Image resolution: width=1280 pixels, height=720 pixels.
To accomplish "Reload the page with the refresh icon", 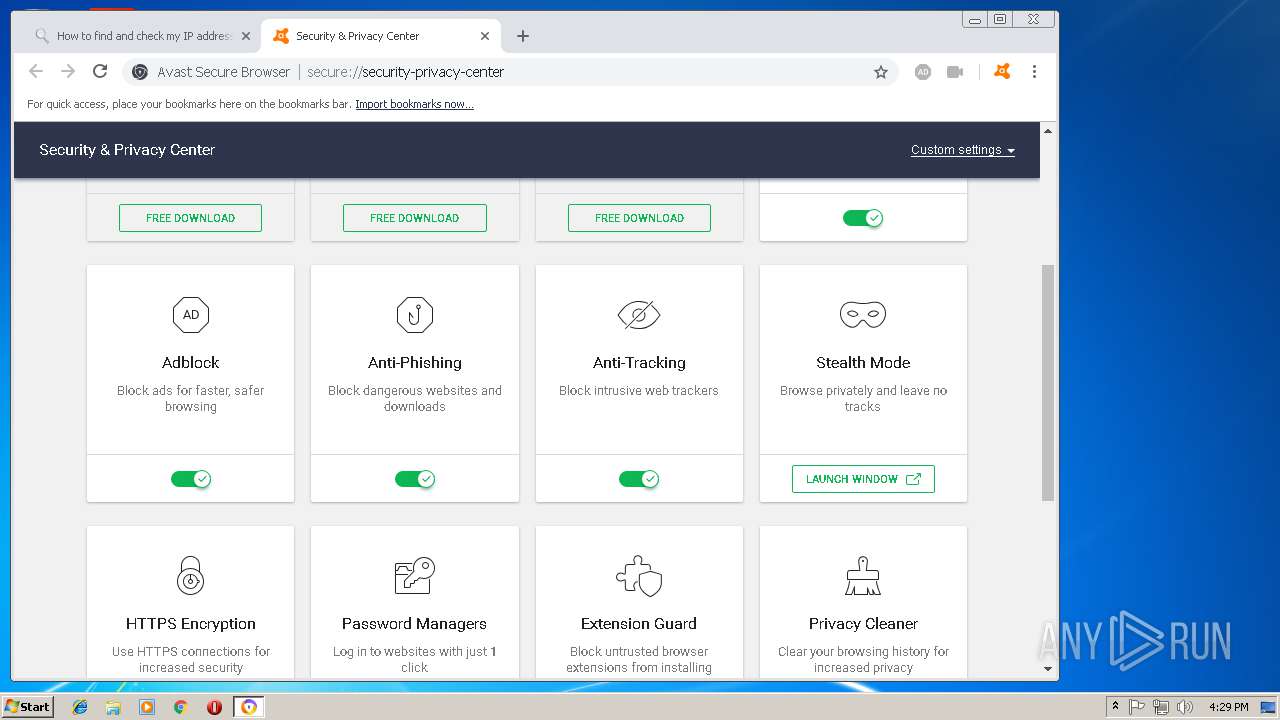I will [100, 71].
